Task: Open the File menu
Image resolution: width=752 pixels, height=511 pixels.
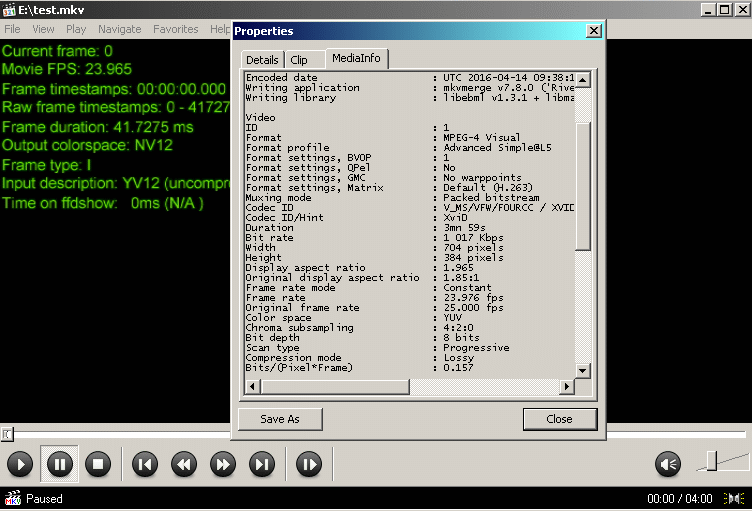Action: [x=12, y=29]
